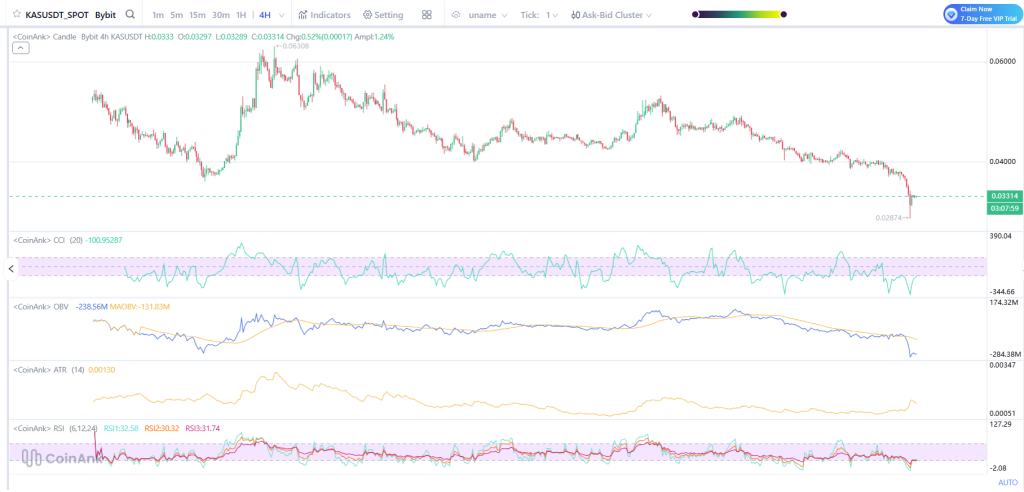Screen dimensions: 1024x492
Task: Click the RSI3 value 31.74
Action: (x=203, y=428)
